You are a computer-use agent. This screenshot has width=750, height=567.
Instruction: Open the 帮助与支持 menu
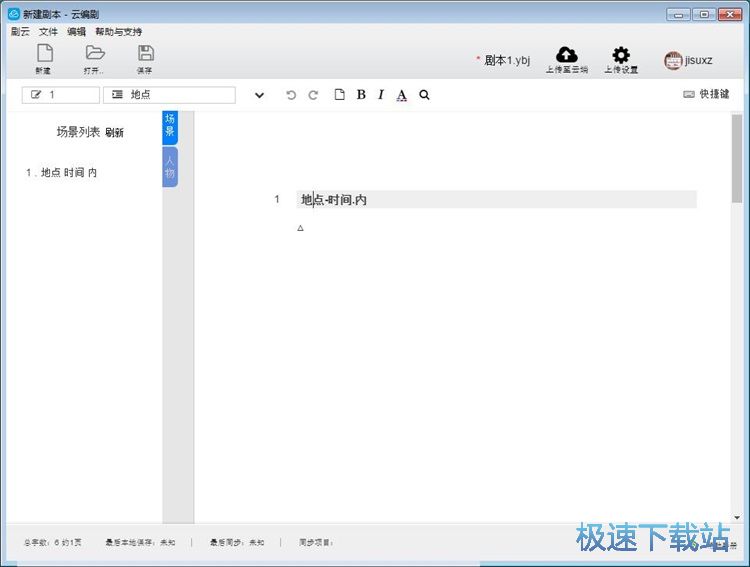[119, 32]
